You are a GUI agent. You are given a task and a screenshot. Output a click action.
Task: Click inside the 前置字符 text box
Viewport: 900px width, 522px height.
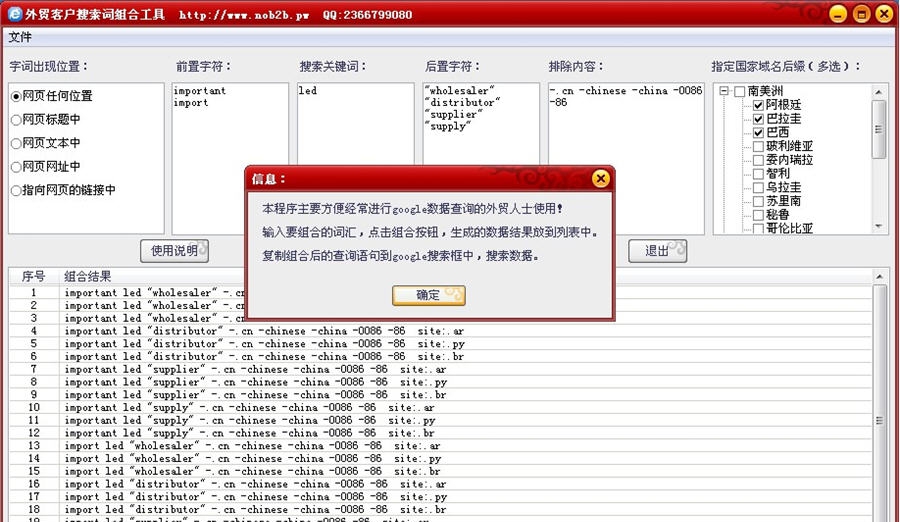click(230, 158)
